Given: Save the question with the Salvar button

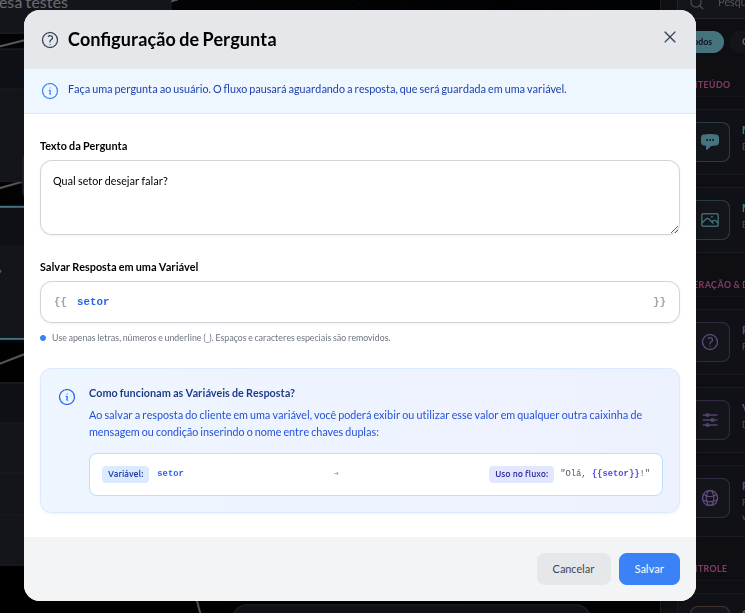Looking at the screenshot, I should coord(649,569).
